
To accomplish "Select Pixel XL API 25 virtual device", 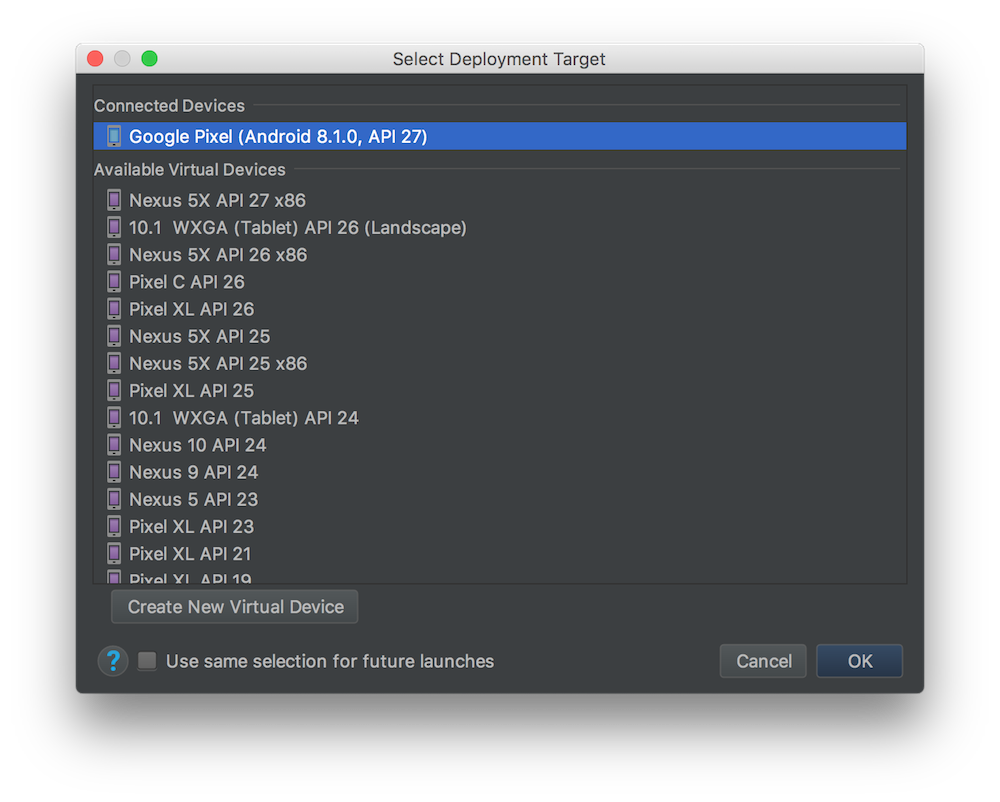I will (192, 390).
